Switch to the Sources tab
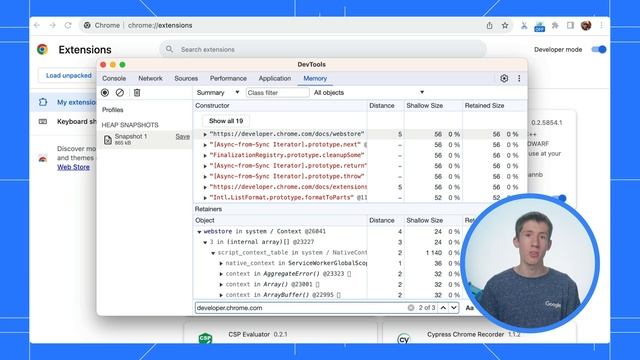 pyautogui.click(x=186, y=78)
